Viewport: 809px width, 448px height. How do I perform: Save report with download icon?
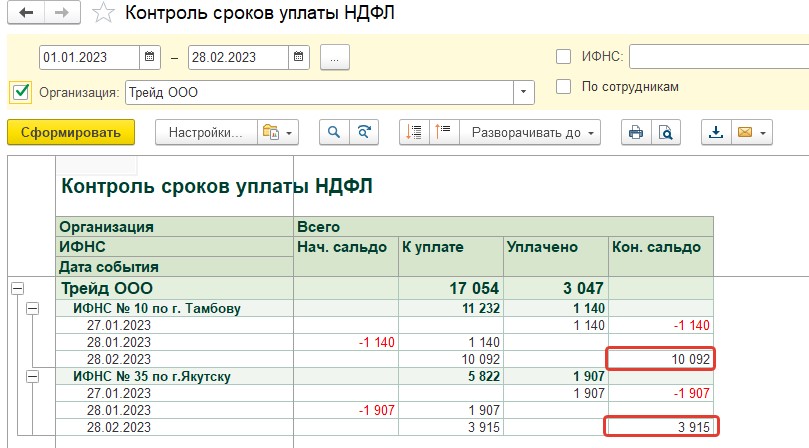[716, 133]
